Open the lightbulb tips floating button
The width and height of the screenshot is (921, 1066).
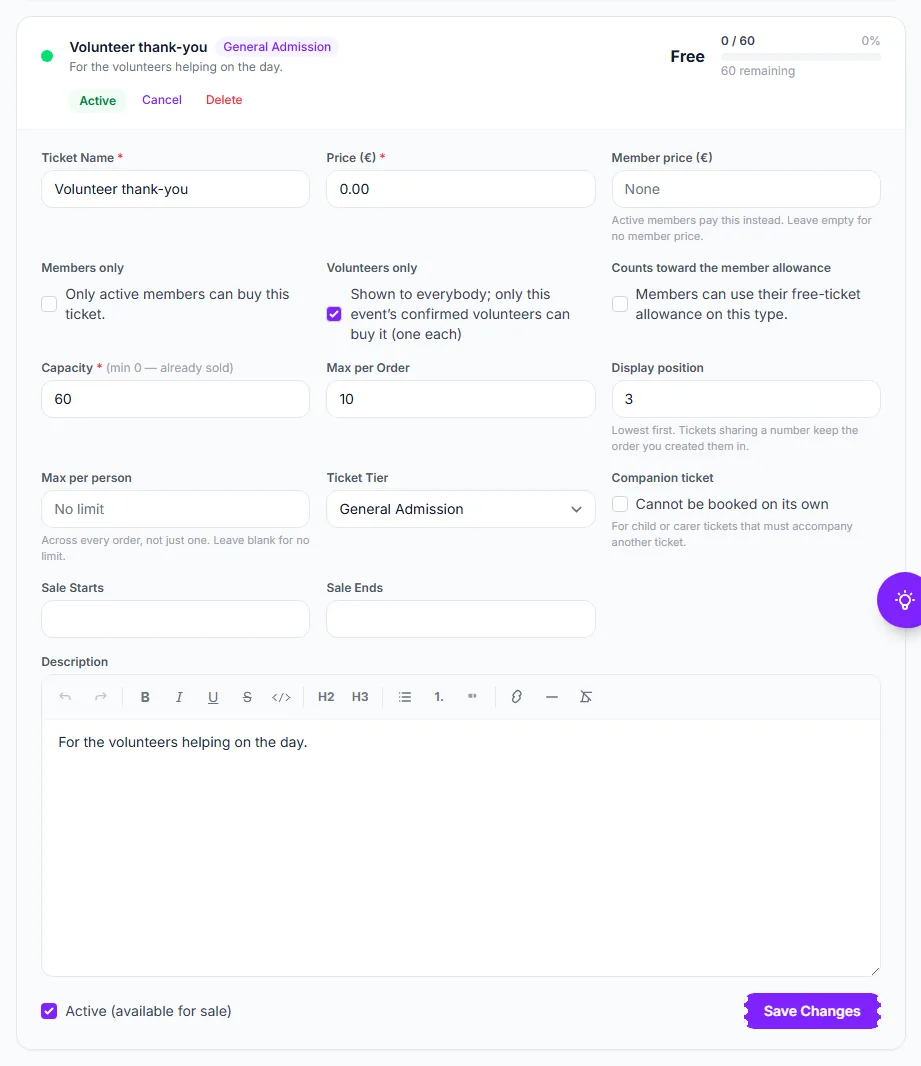tap(901, 600)
